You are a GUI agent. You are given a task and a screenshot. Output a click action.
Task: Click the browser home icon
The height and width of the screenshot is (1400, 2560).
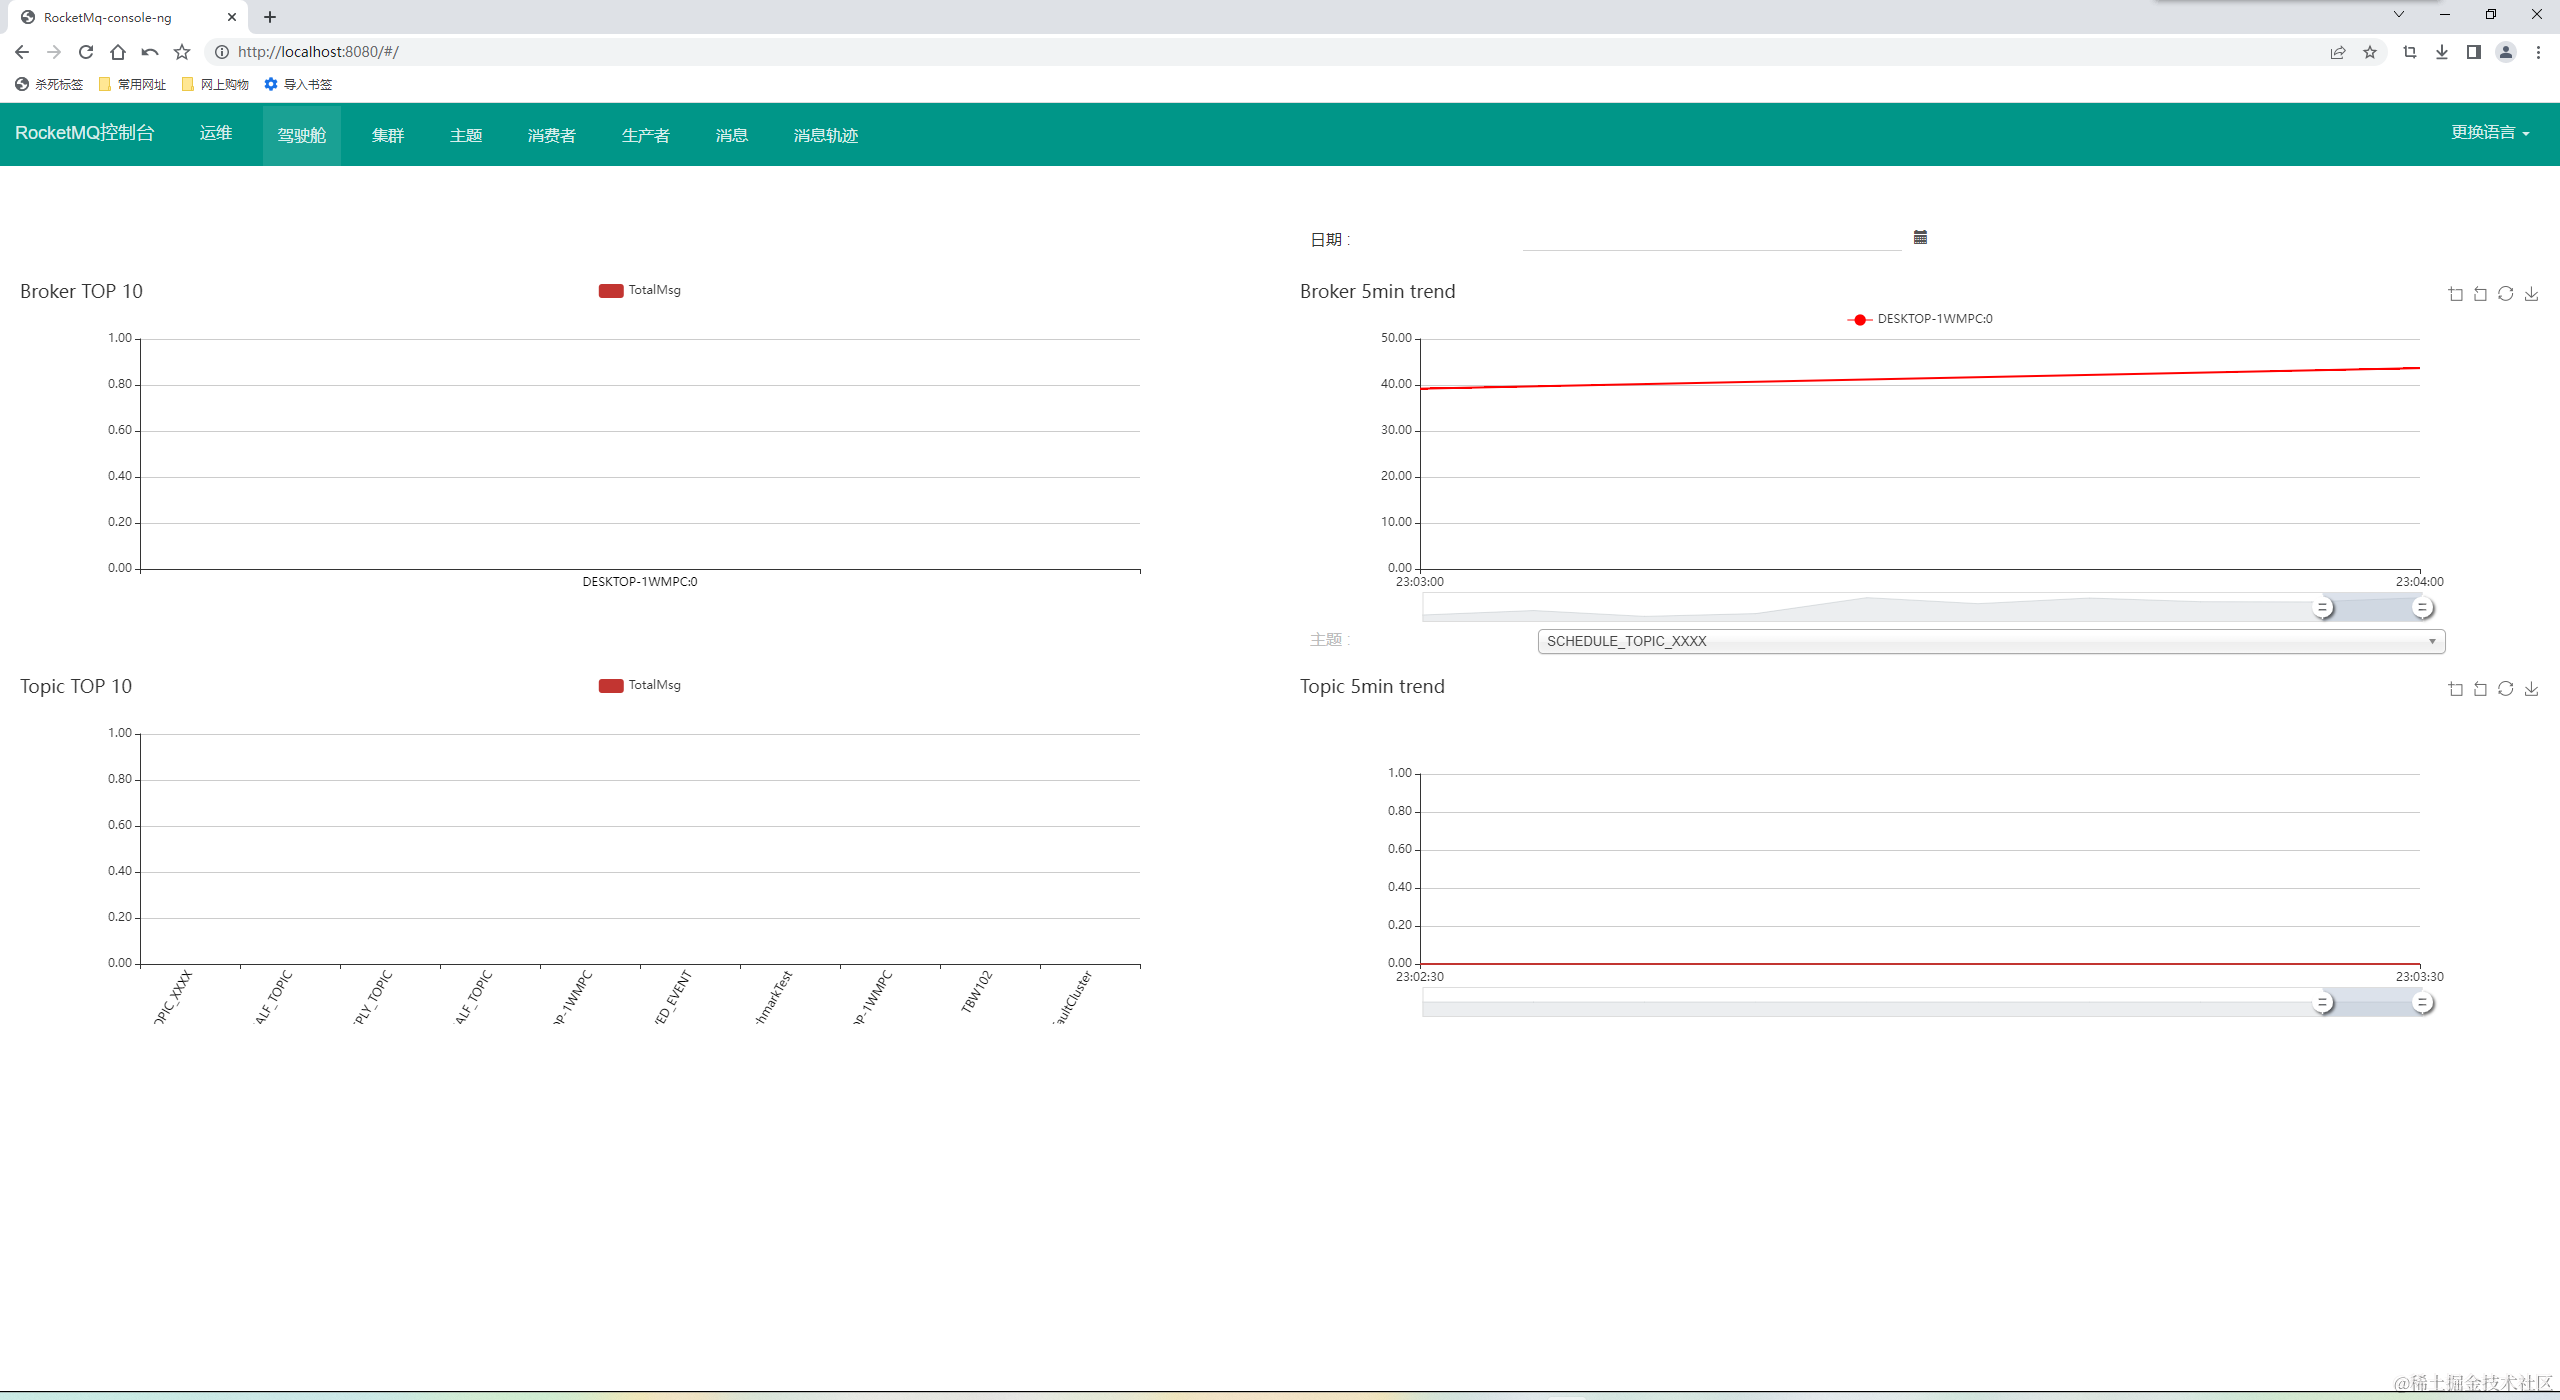[x=118, y=52]
